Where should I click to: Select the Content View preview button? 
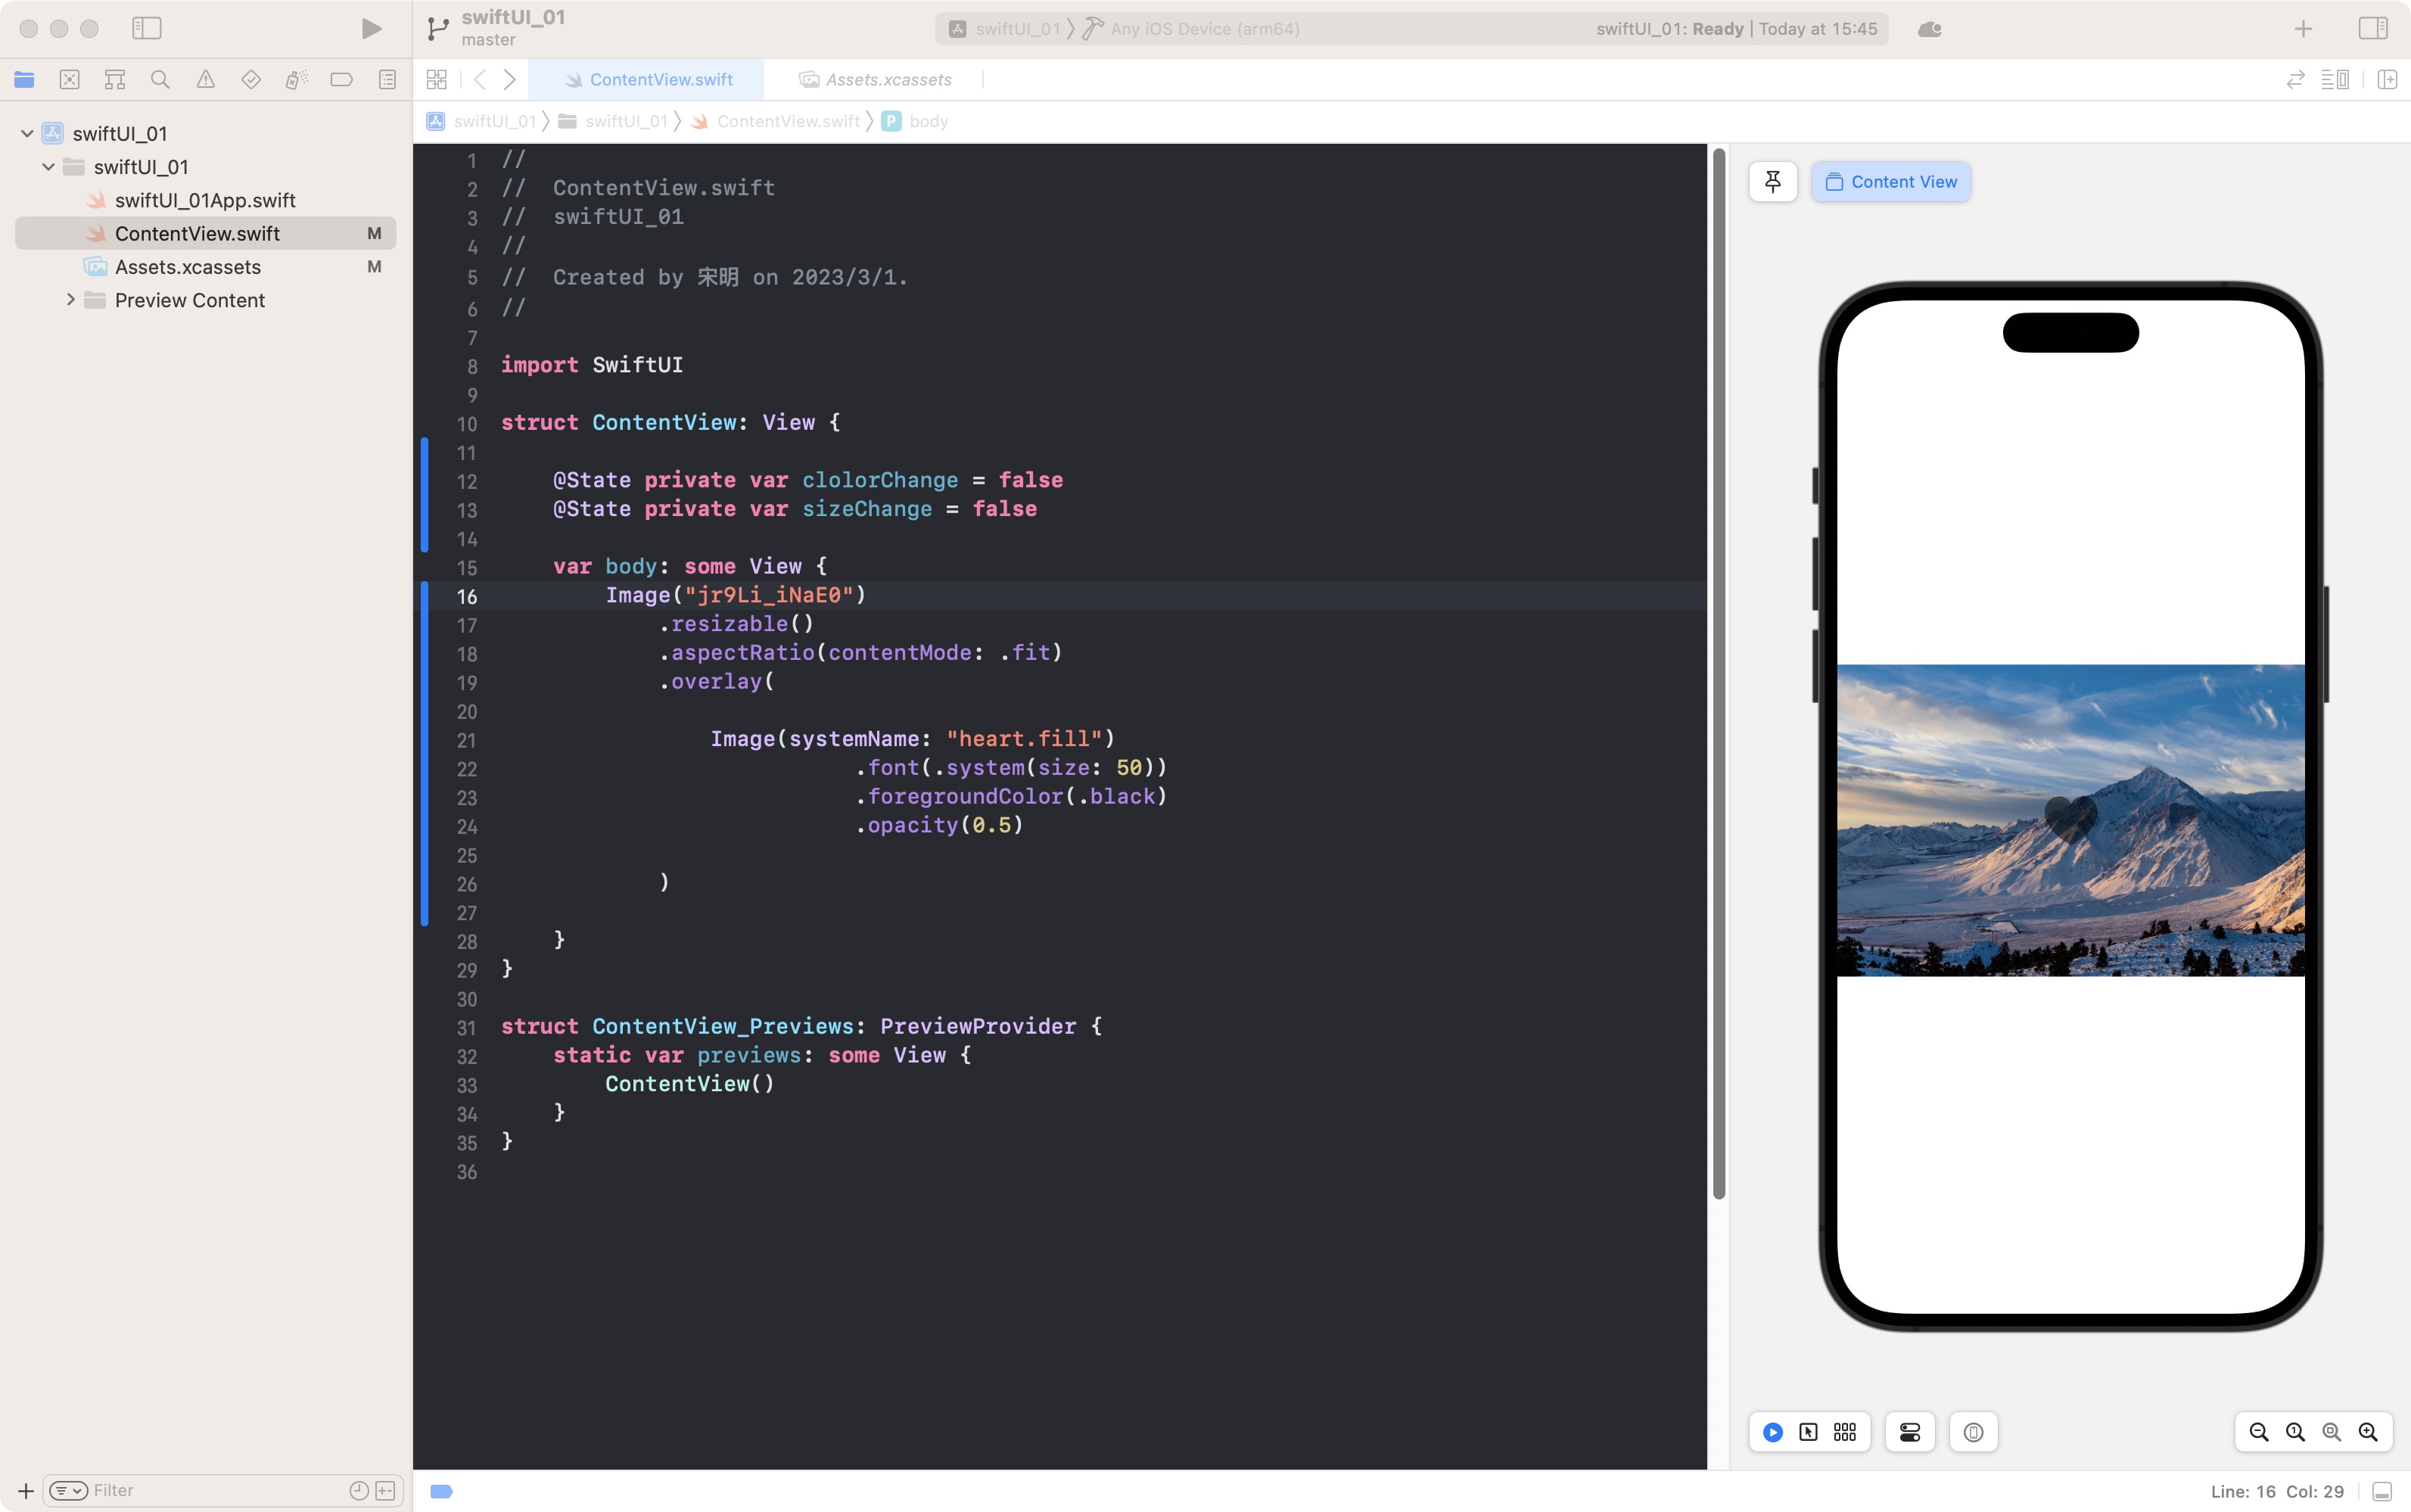click(1891, 182)
